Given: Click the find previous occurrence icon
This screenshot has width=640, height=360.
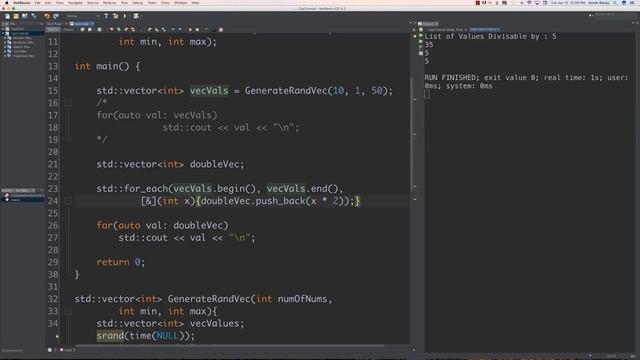Looking at the screenshot, I should [118, 29].
